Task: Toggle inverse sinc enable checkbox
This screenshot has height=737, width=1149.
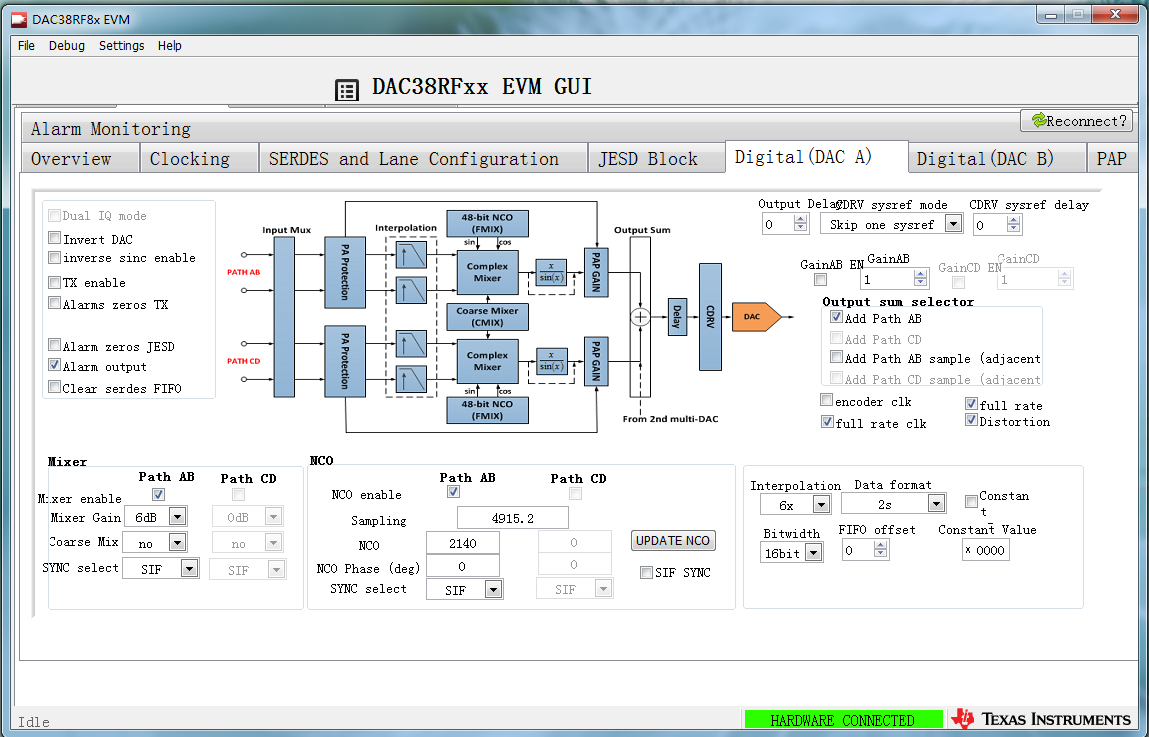Action: pos(54,257)
